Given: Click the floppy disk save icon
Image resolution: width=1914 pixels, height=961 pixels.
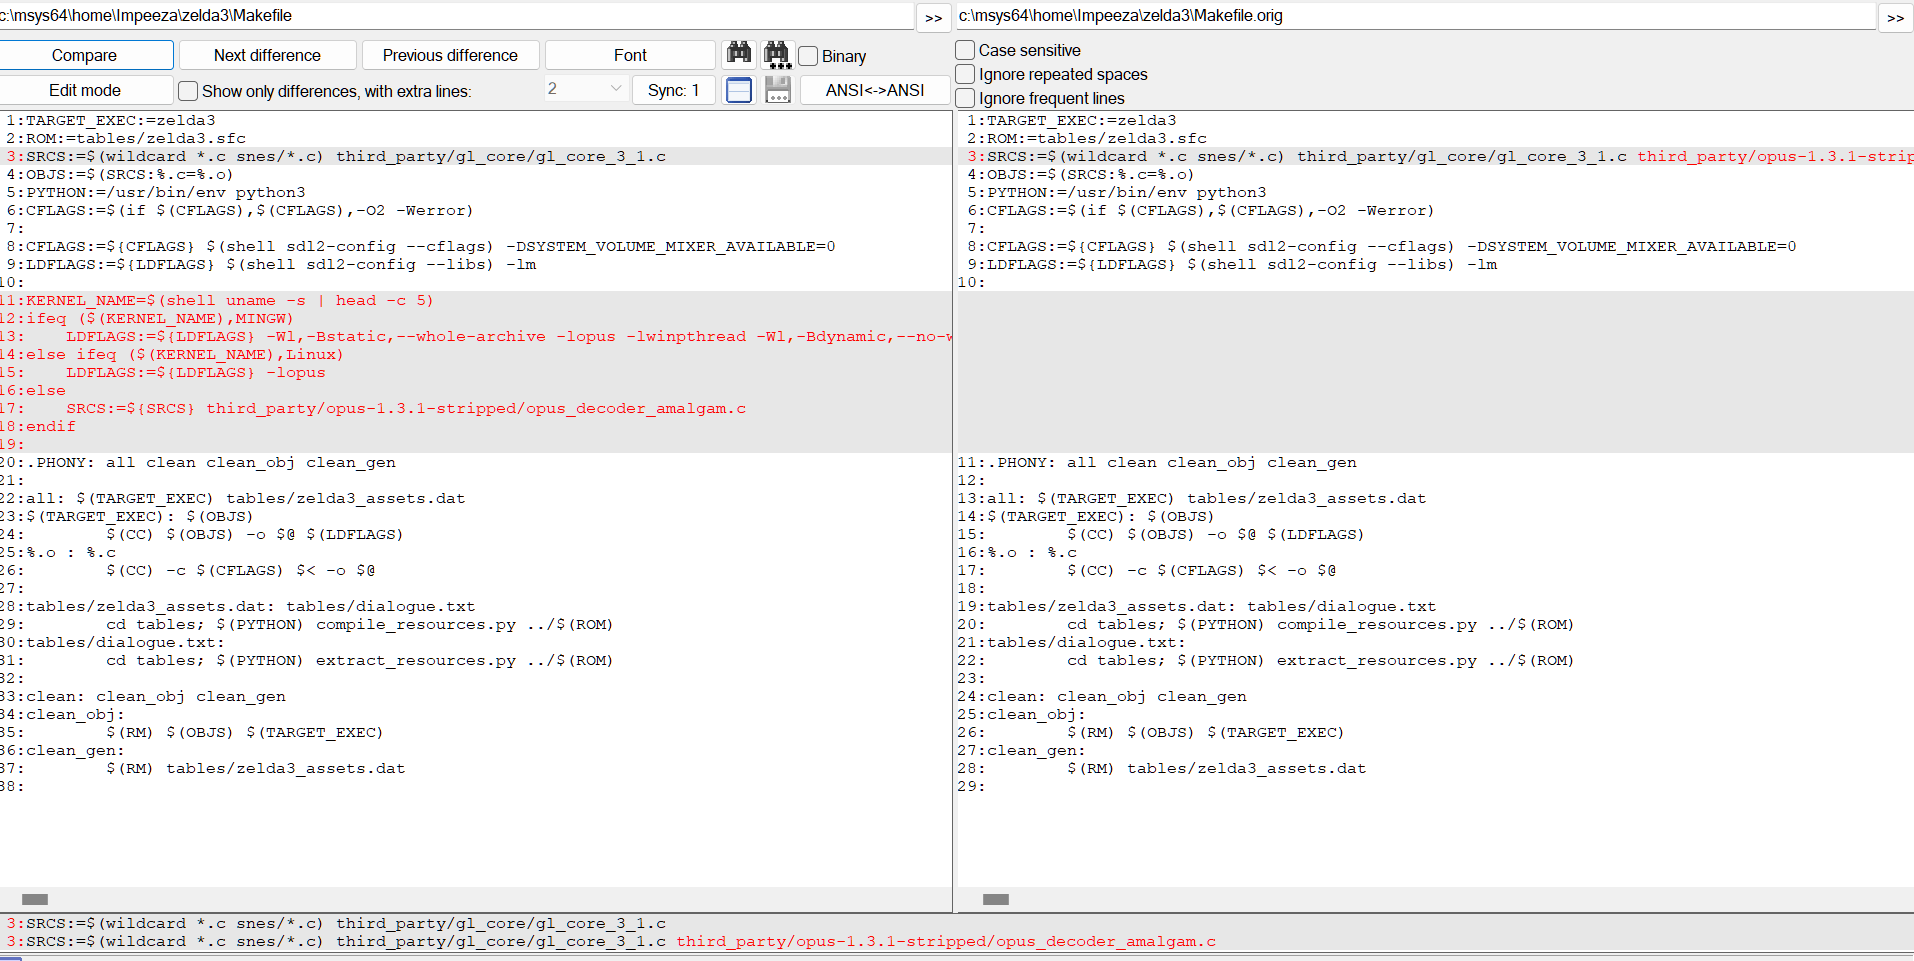Looking at the screenshot, I should (778, 90).
